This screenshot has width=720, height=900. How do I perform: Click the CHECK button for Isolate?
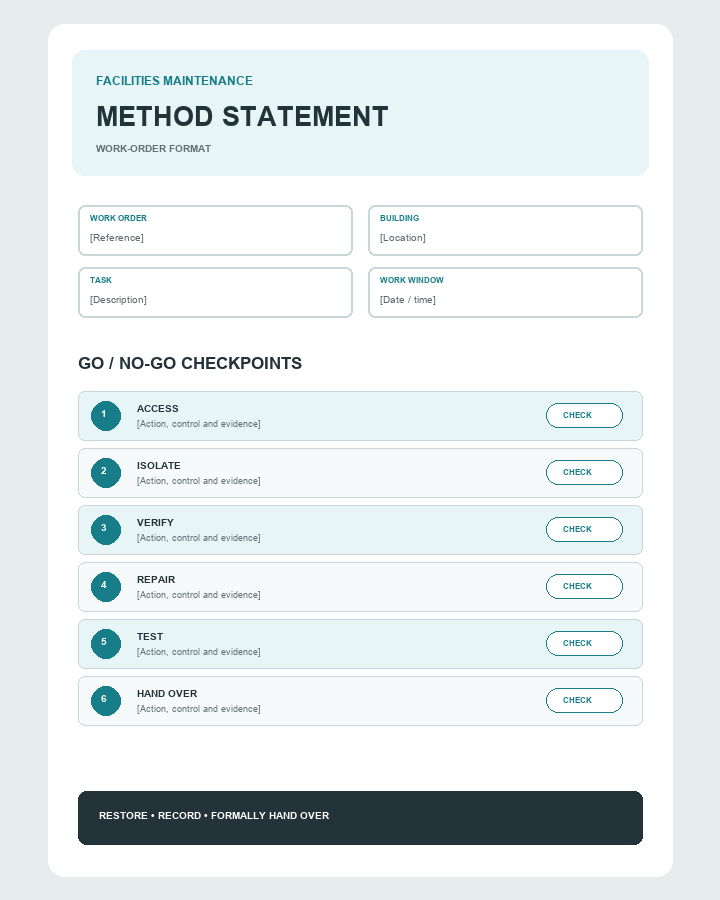584,472
